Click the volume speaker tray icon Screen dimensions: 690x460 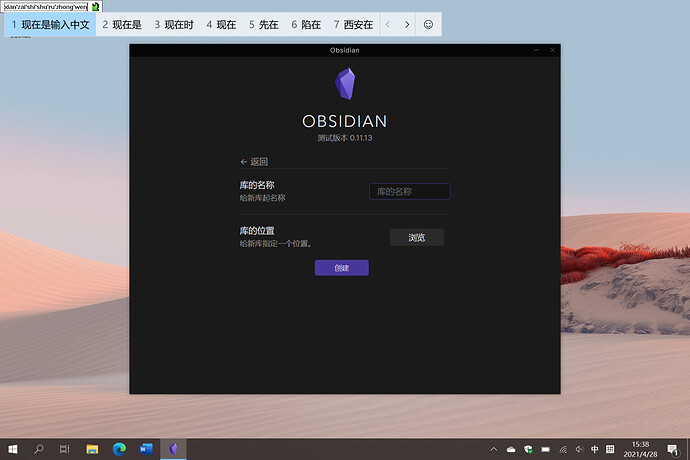point(579,449)
